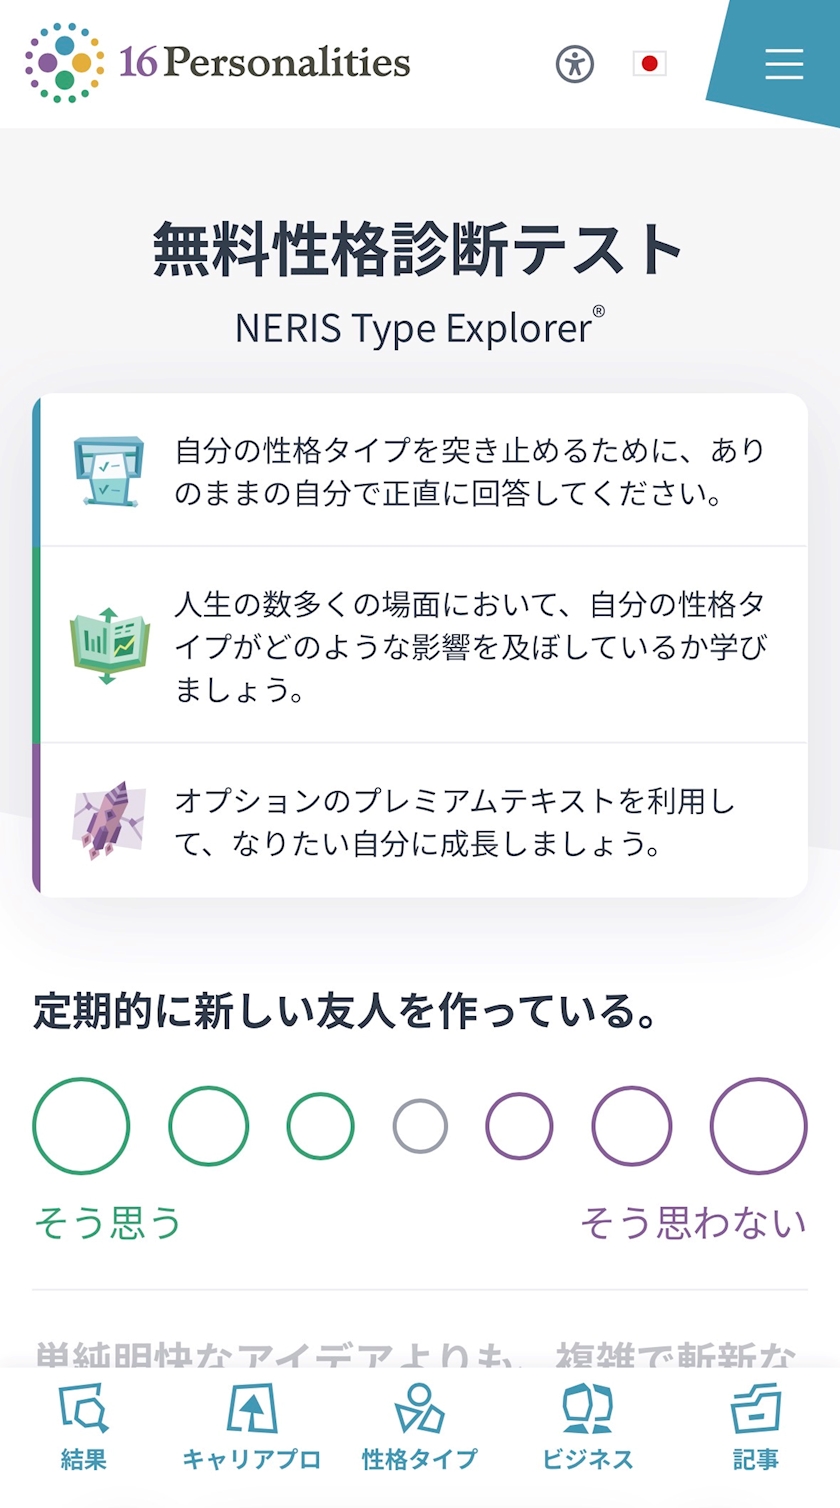The width and height of the screenshot is (840, 1508).
Task: Select the medium purple disagree circle
Action: coord(631,1126)
